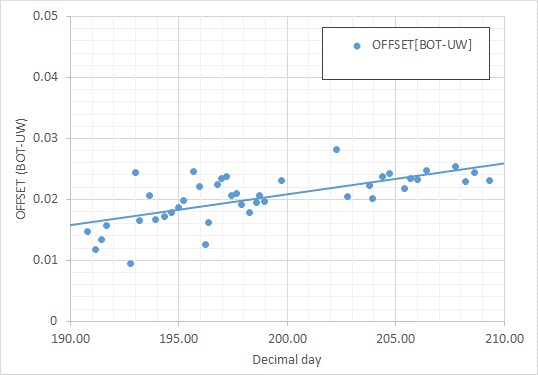Click the Decimal day axis title
538x375 pixels.
coord(287,360)
